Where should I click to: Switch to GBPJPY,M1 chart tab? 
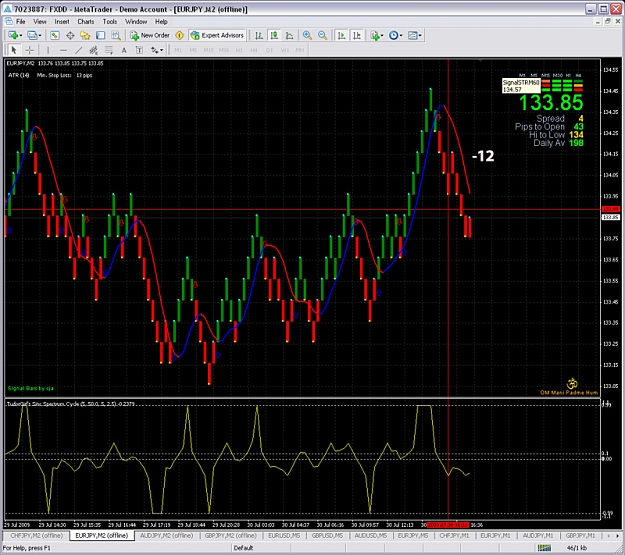[x=580, y=535]
